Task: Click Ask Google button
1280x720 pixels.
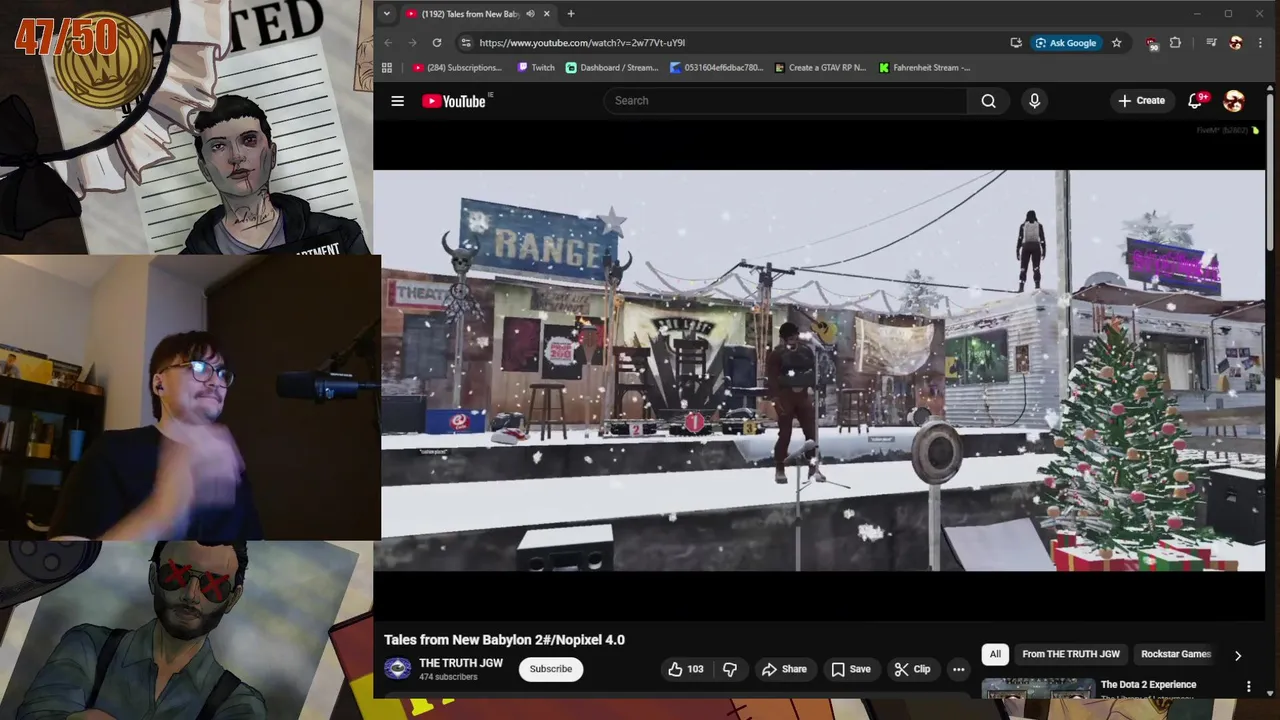Action: click(x=1065, y=43)
